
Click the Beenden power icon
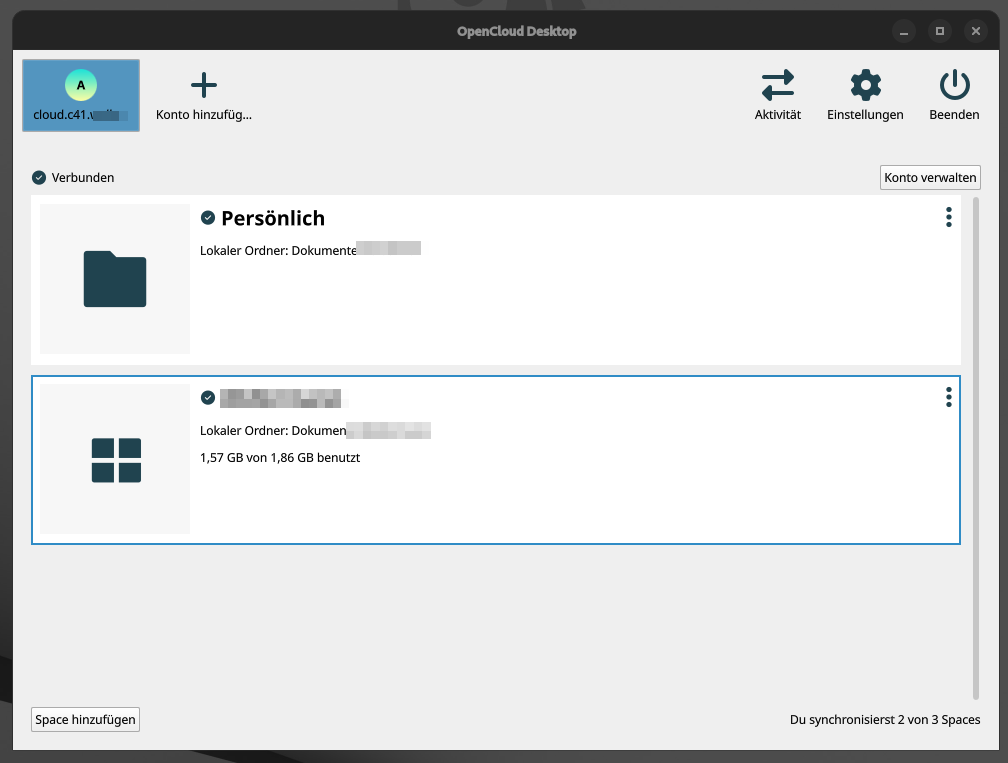click(x=953, y=85)
